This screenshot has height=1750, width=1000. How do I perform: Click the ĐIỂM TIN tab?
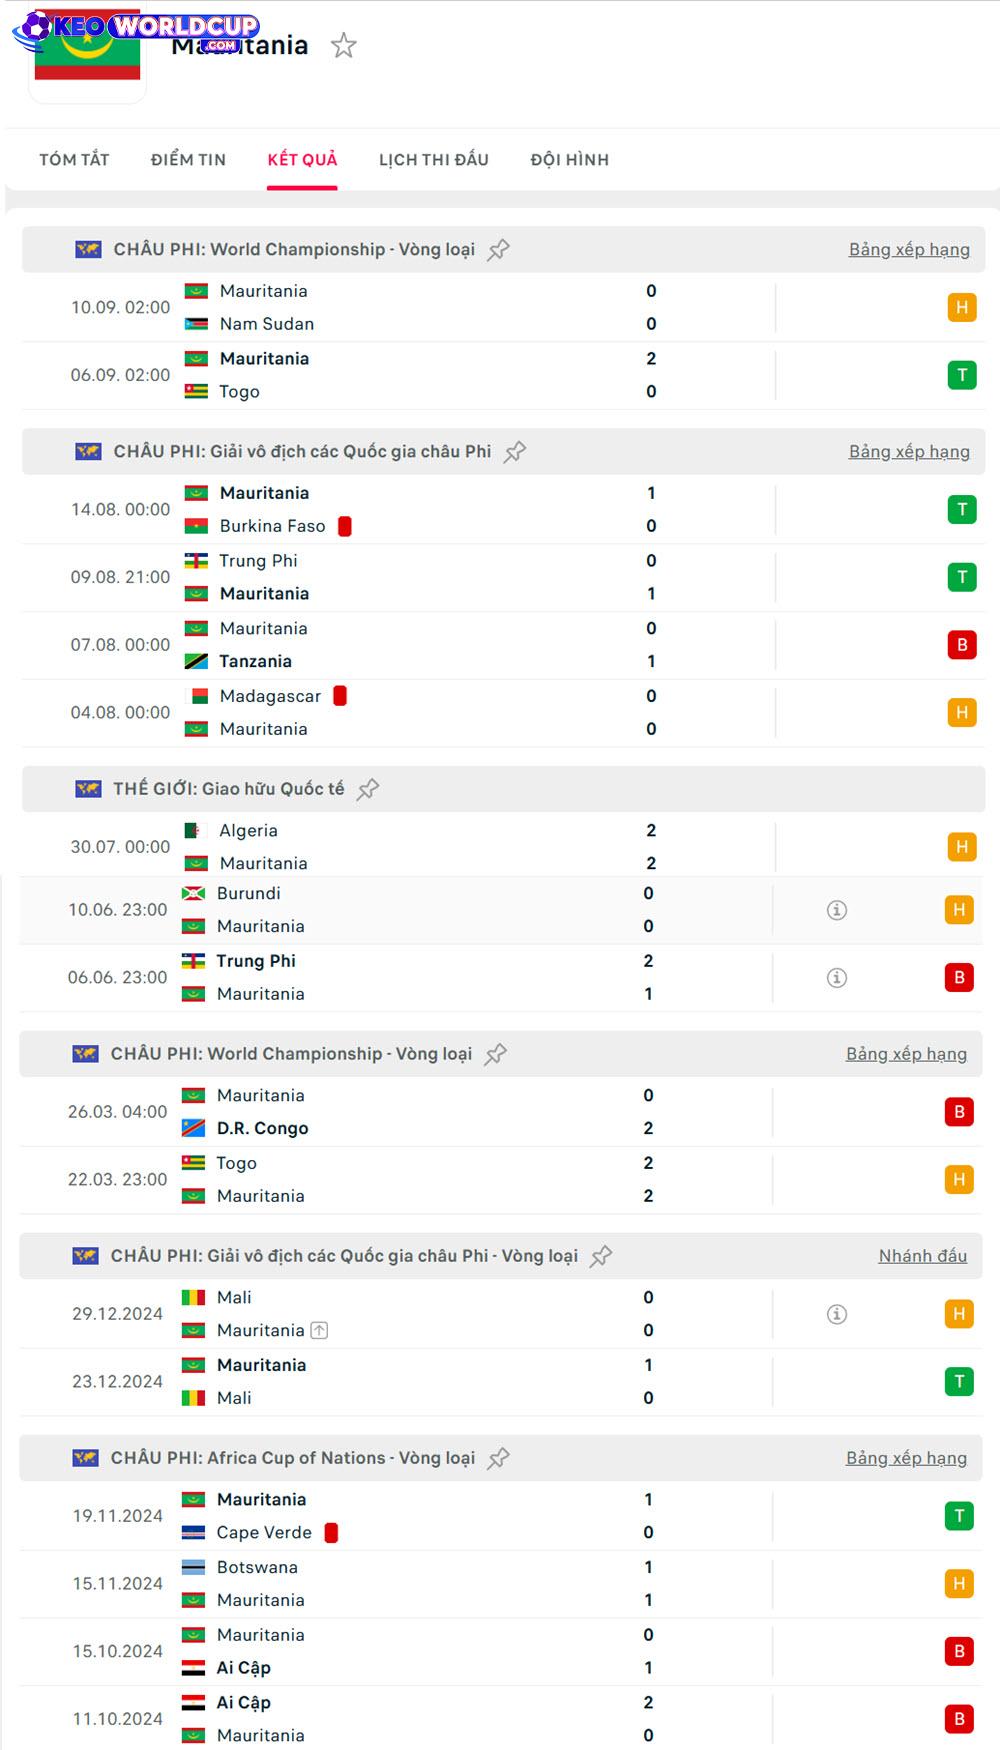[188, 160]
